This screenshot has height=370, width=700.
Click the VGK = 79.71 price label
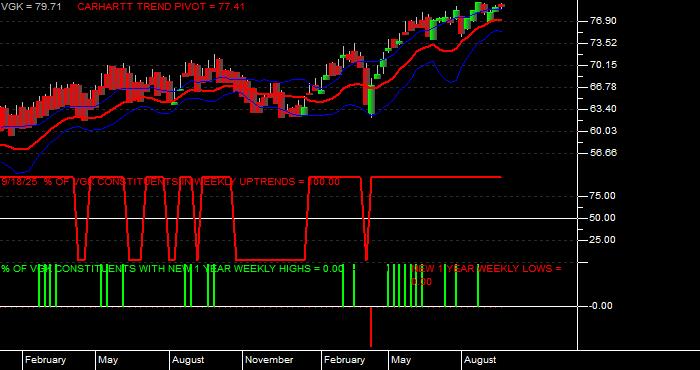(31, 7)
